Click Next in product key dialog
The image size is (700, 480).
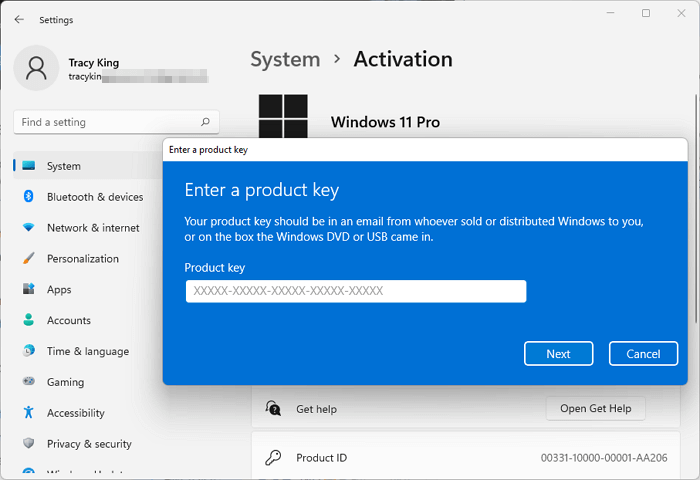pos(558,354)
